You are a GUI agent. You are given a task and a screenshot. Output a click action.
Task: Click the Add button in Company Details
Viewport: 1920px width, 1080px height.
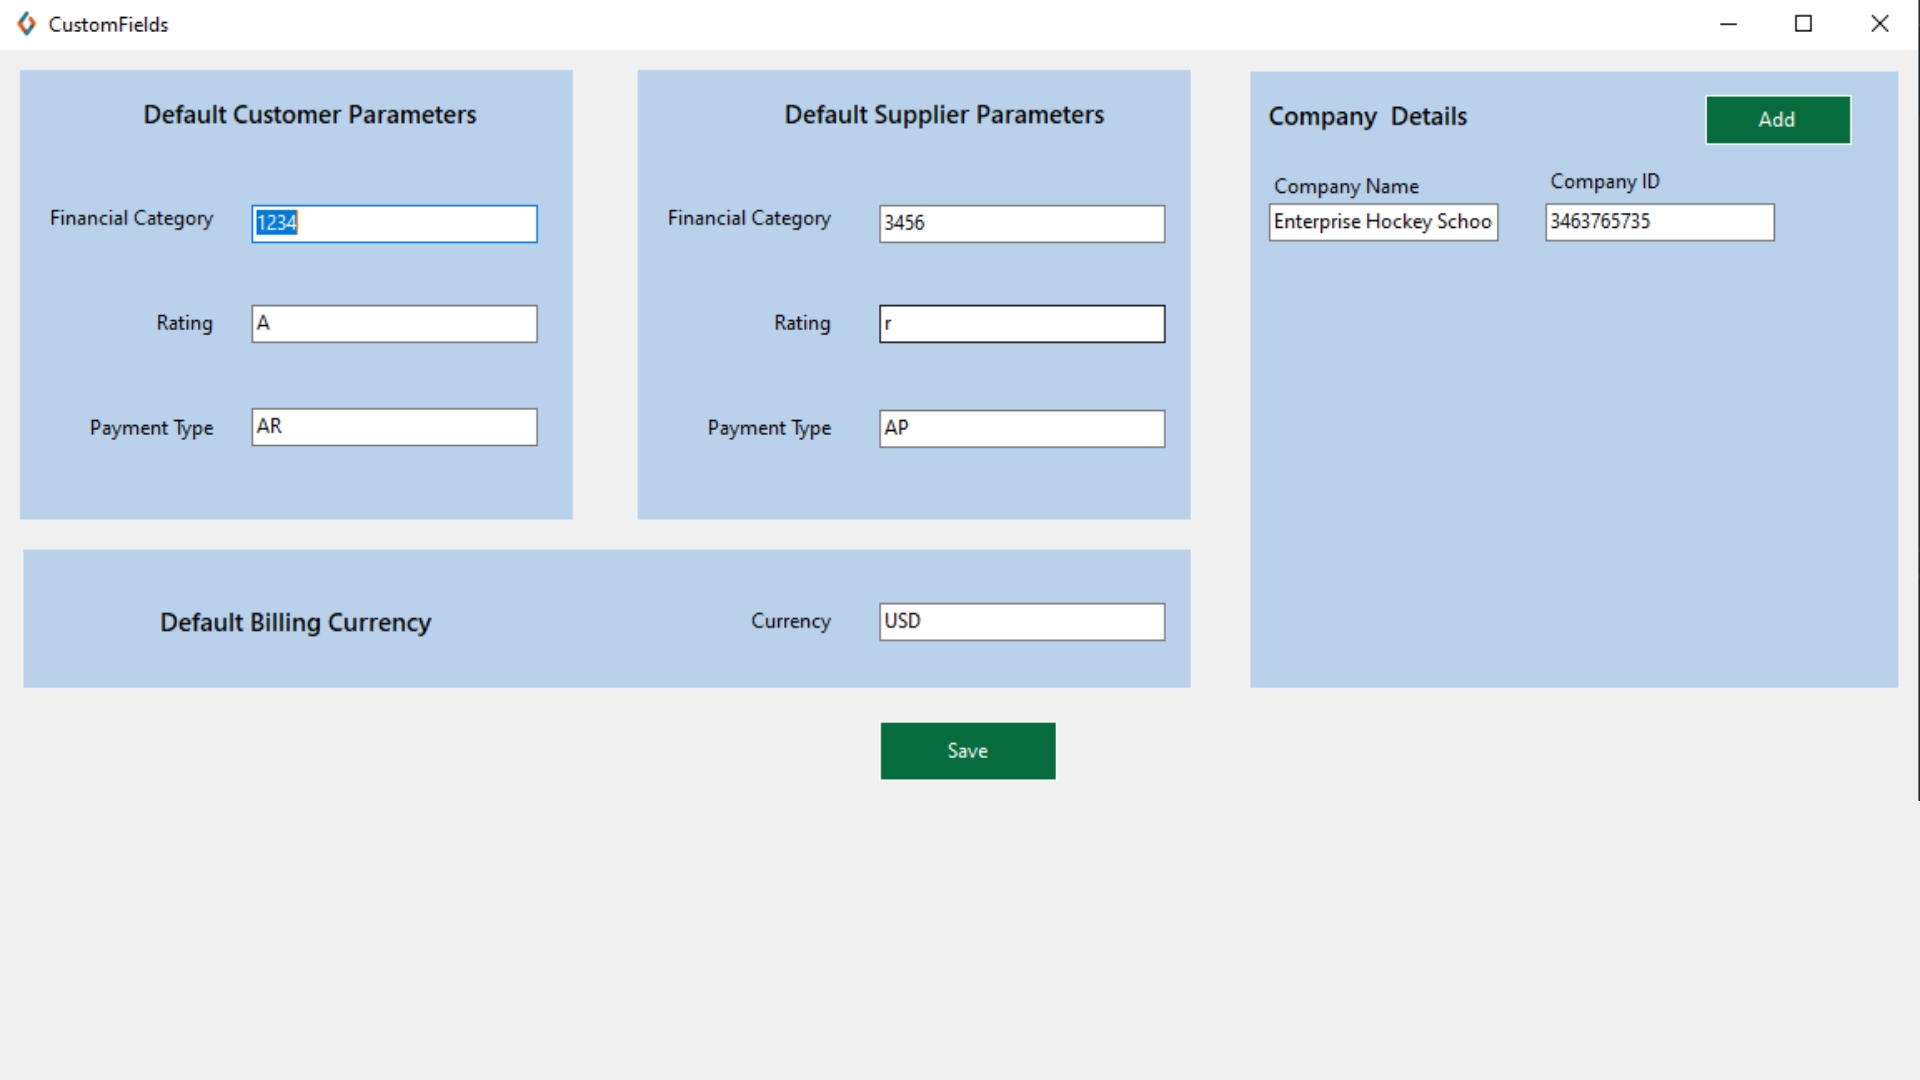click(x=1776, y=119)
